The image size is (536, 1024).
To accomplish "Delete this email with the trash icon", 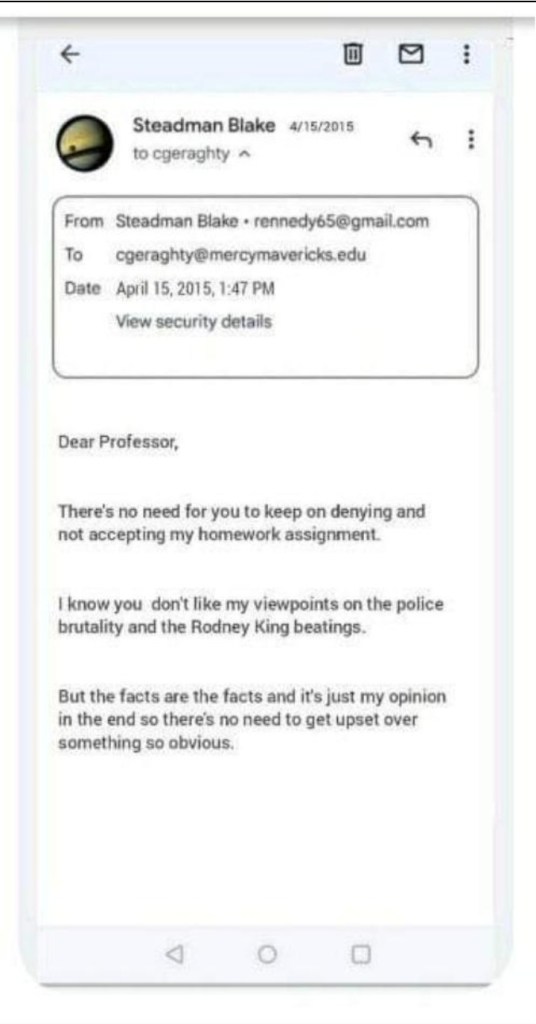I will [x=352, y=54].
